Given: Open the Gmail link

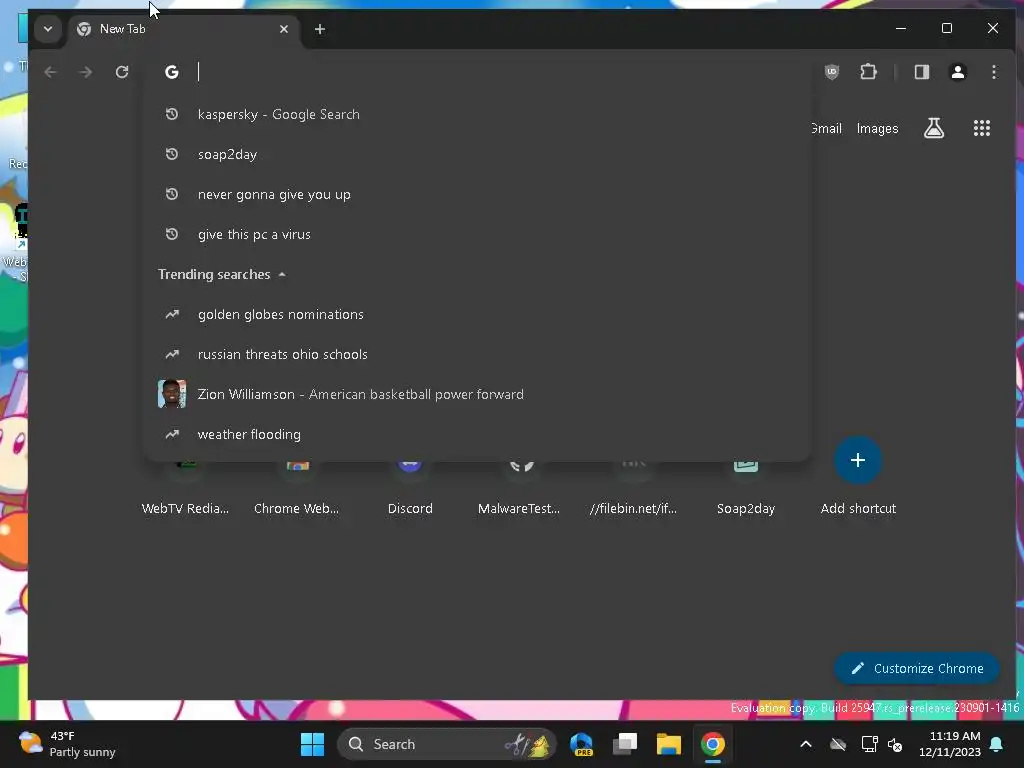Looking at the screenshot, I should [x=826, y=129].
